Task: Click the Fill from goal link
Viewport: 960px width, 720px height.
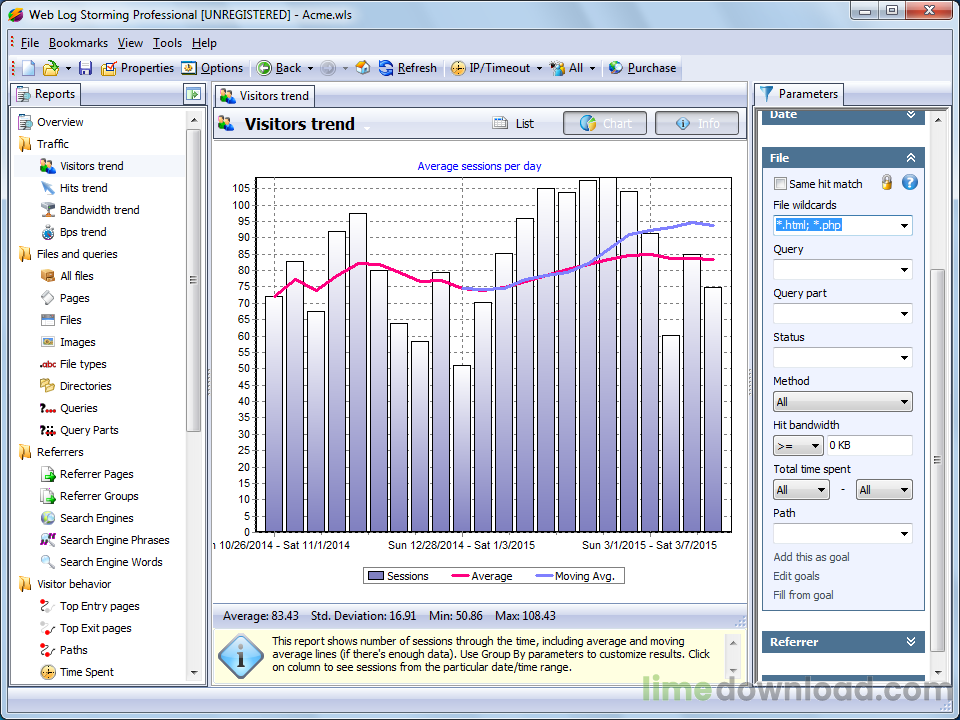Action: (803, 595)
